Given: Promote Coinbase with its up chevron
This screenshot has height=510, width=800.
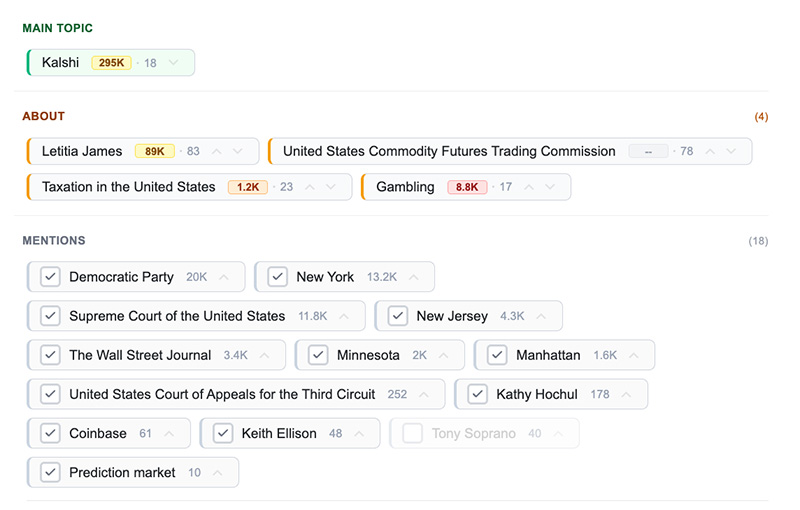Looking at the screenshot, I should coord(169,434).
